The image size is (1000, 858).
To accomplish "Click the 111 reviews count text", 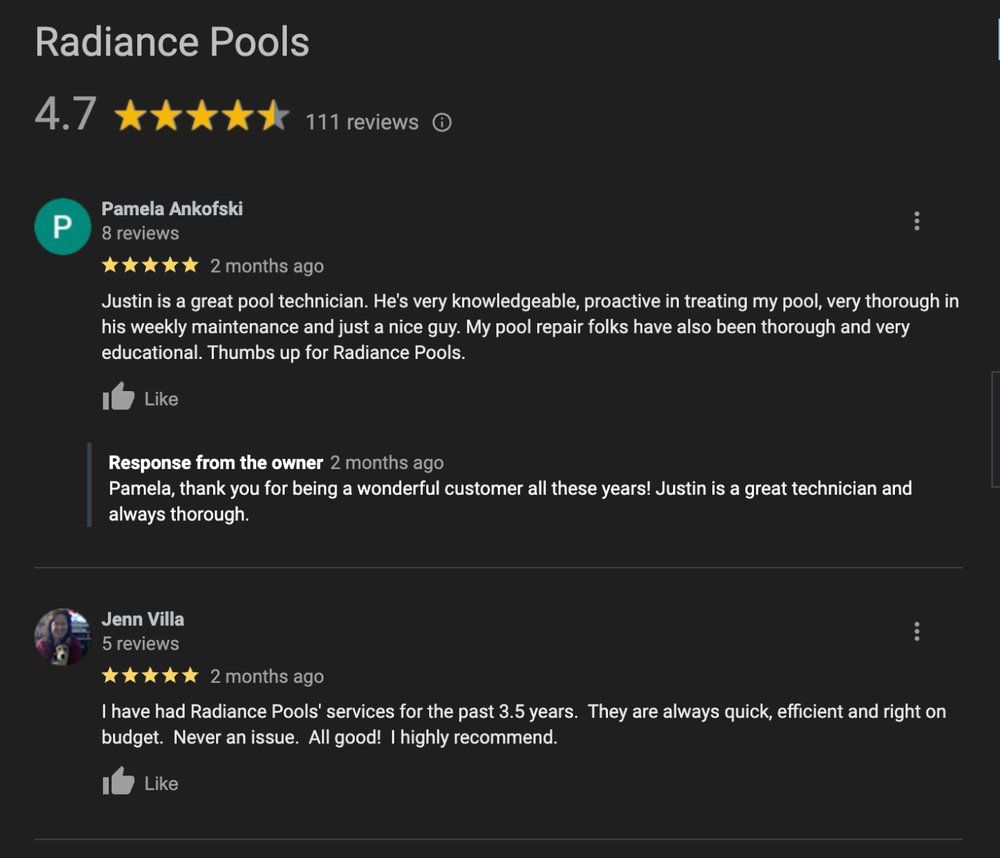I will (362, 122).
